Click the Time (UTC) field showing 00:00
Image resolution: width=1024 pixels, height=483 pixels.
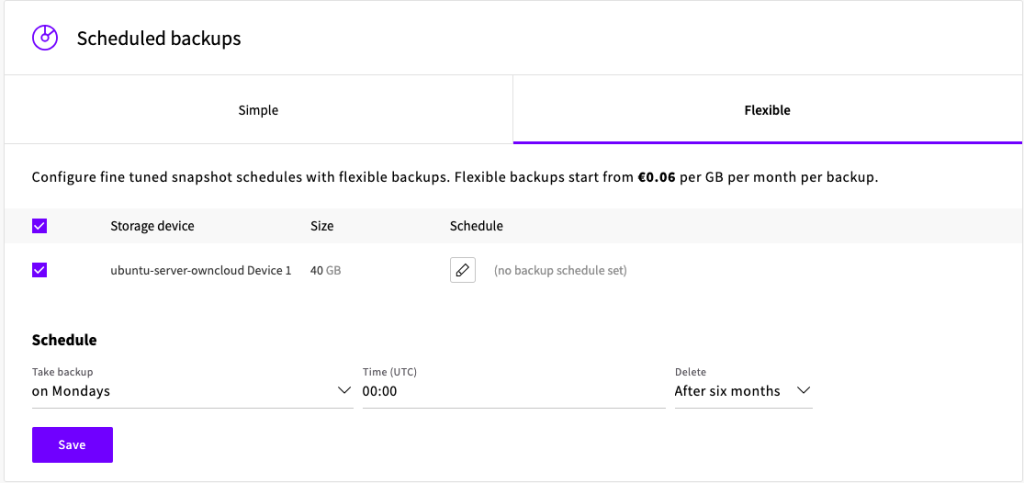click(x=512, y=391)
